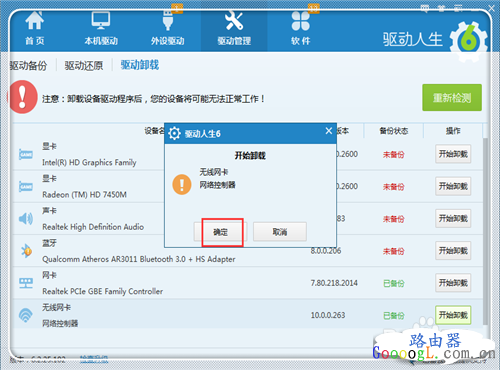500x370 pixels.
Task: Open the 本机驱动 monitor icon
Action: coord(101,21)
